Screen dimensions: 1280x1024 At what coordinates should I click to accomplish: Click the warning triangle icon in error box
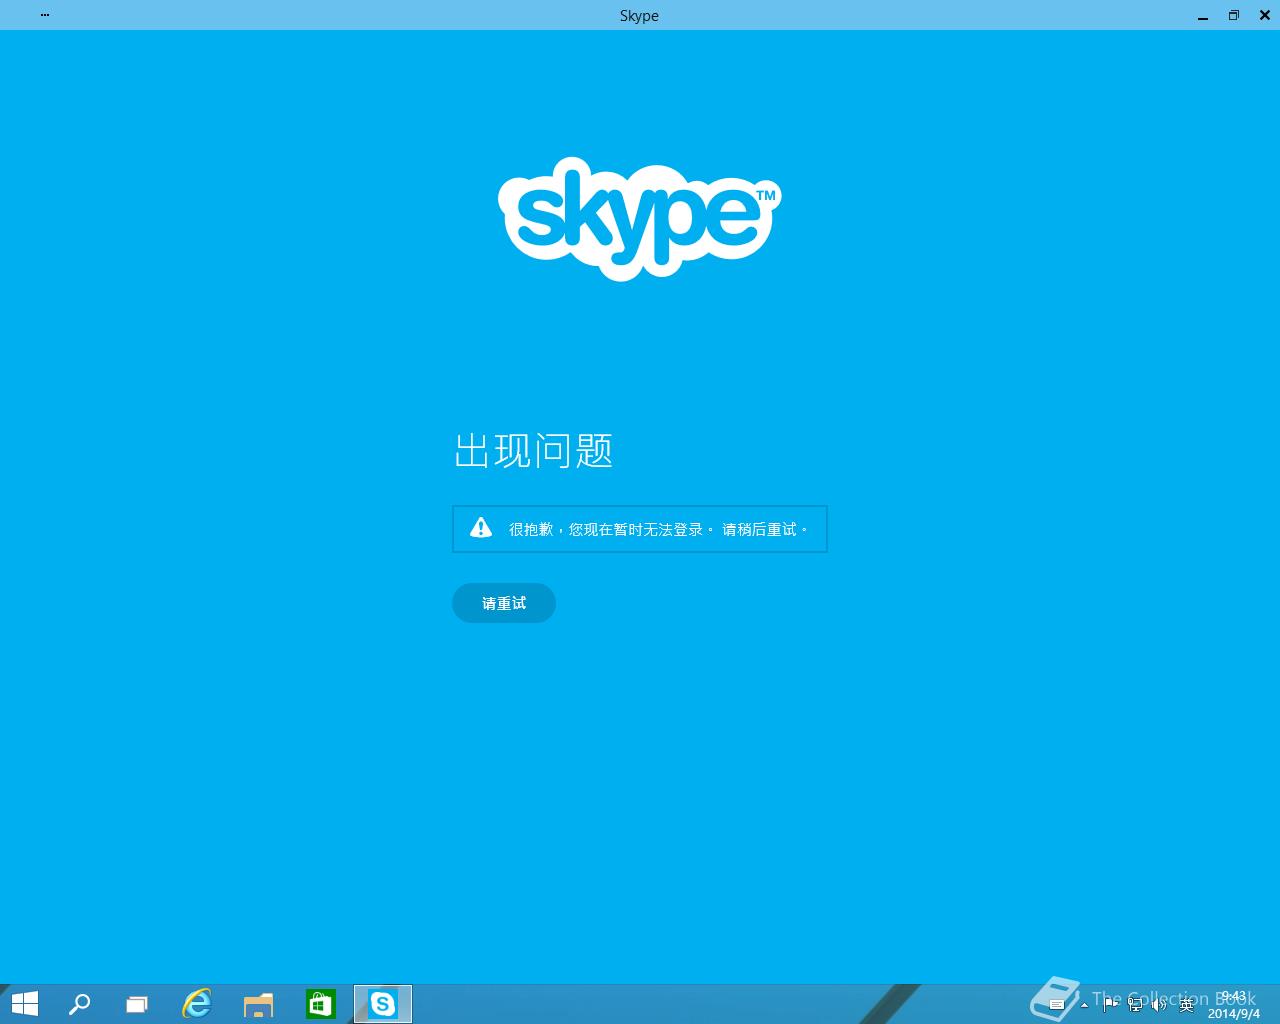tap(481, 528)
